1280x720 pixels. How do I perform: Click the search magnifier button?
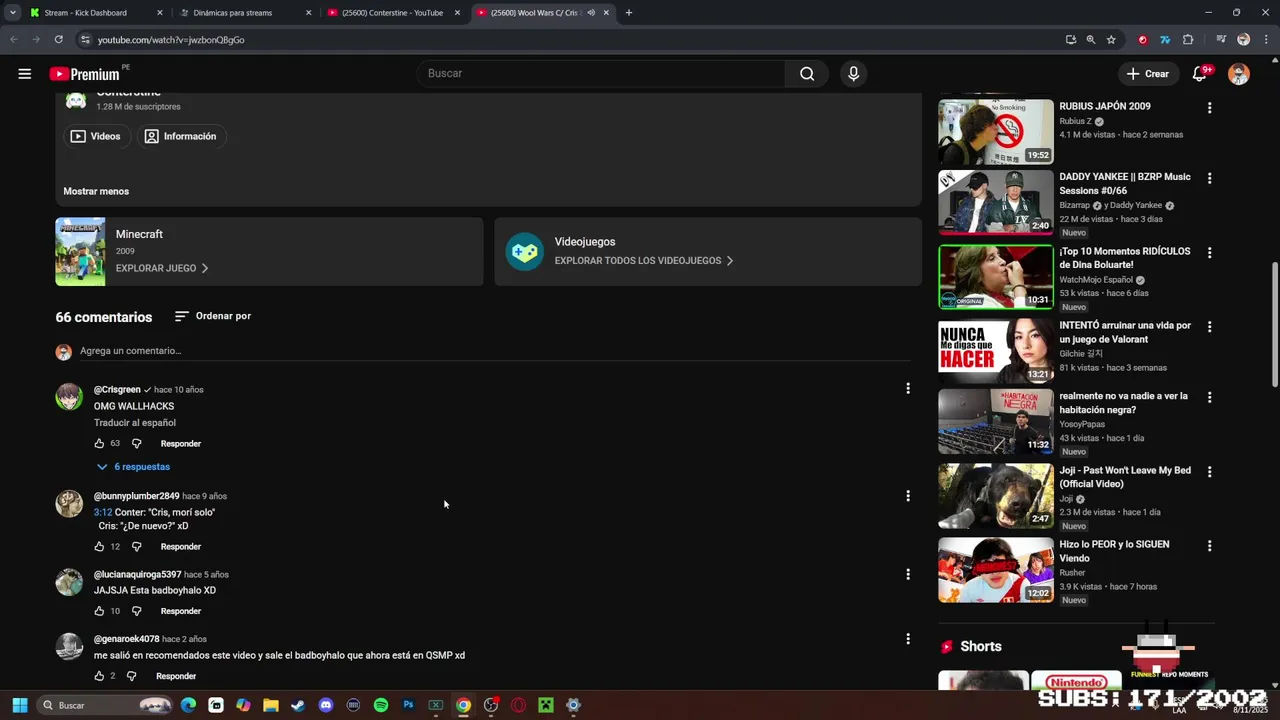click(807, 74)
